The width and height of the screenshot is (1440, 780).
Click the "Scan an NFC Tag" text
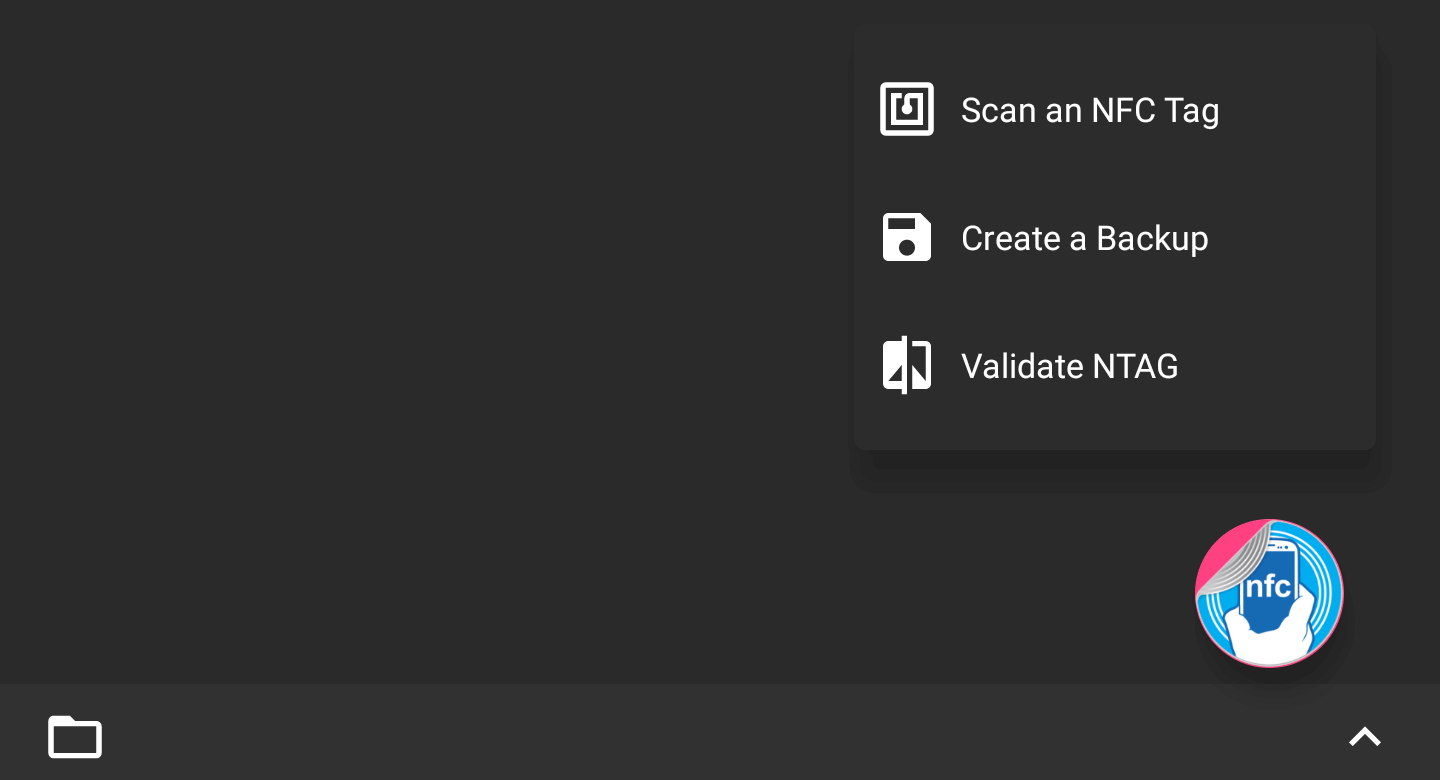pos(1089,110)
